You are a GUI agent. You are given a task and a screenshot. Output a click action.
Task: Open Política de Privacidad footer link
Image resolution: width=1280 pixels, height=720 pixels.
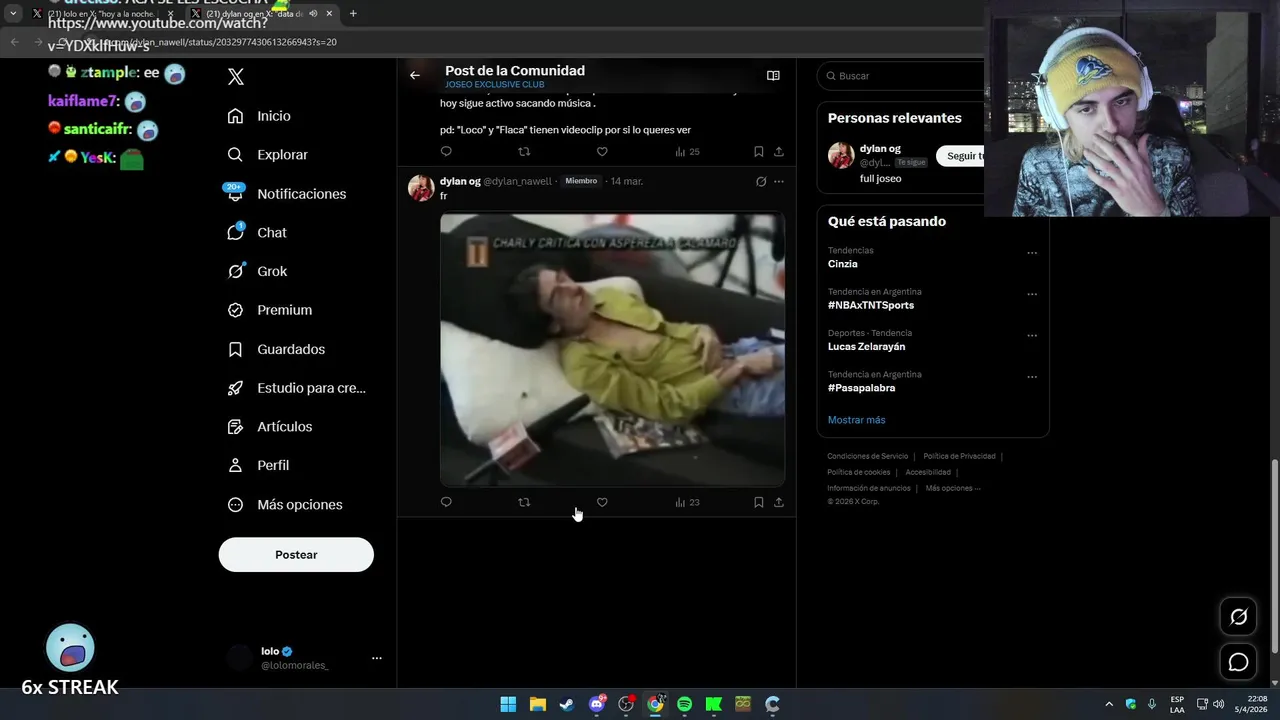959,456
